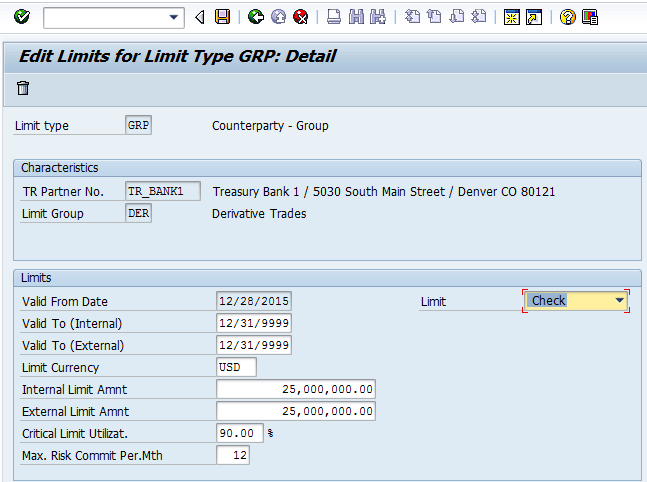
Task: Click the green Enter checkmark icon
Action: click(x=21, y=17)
